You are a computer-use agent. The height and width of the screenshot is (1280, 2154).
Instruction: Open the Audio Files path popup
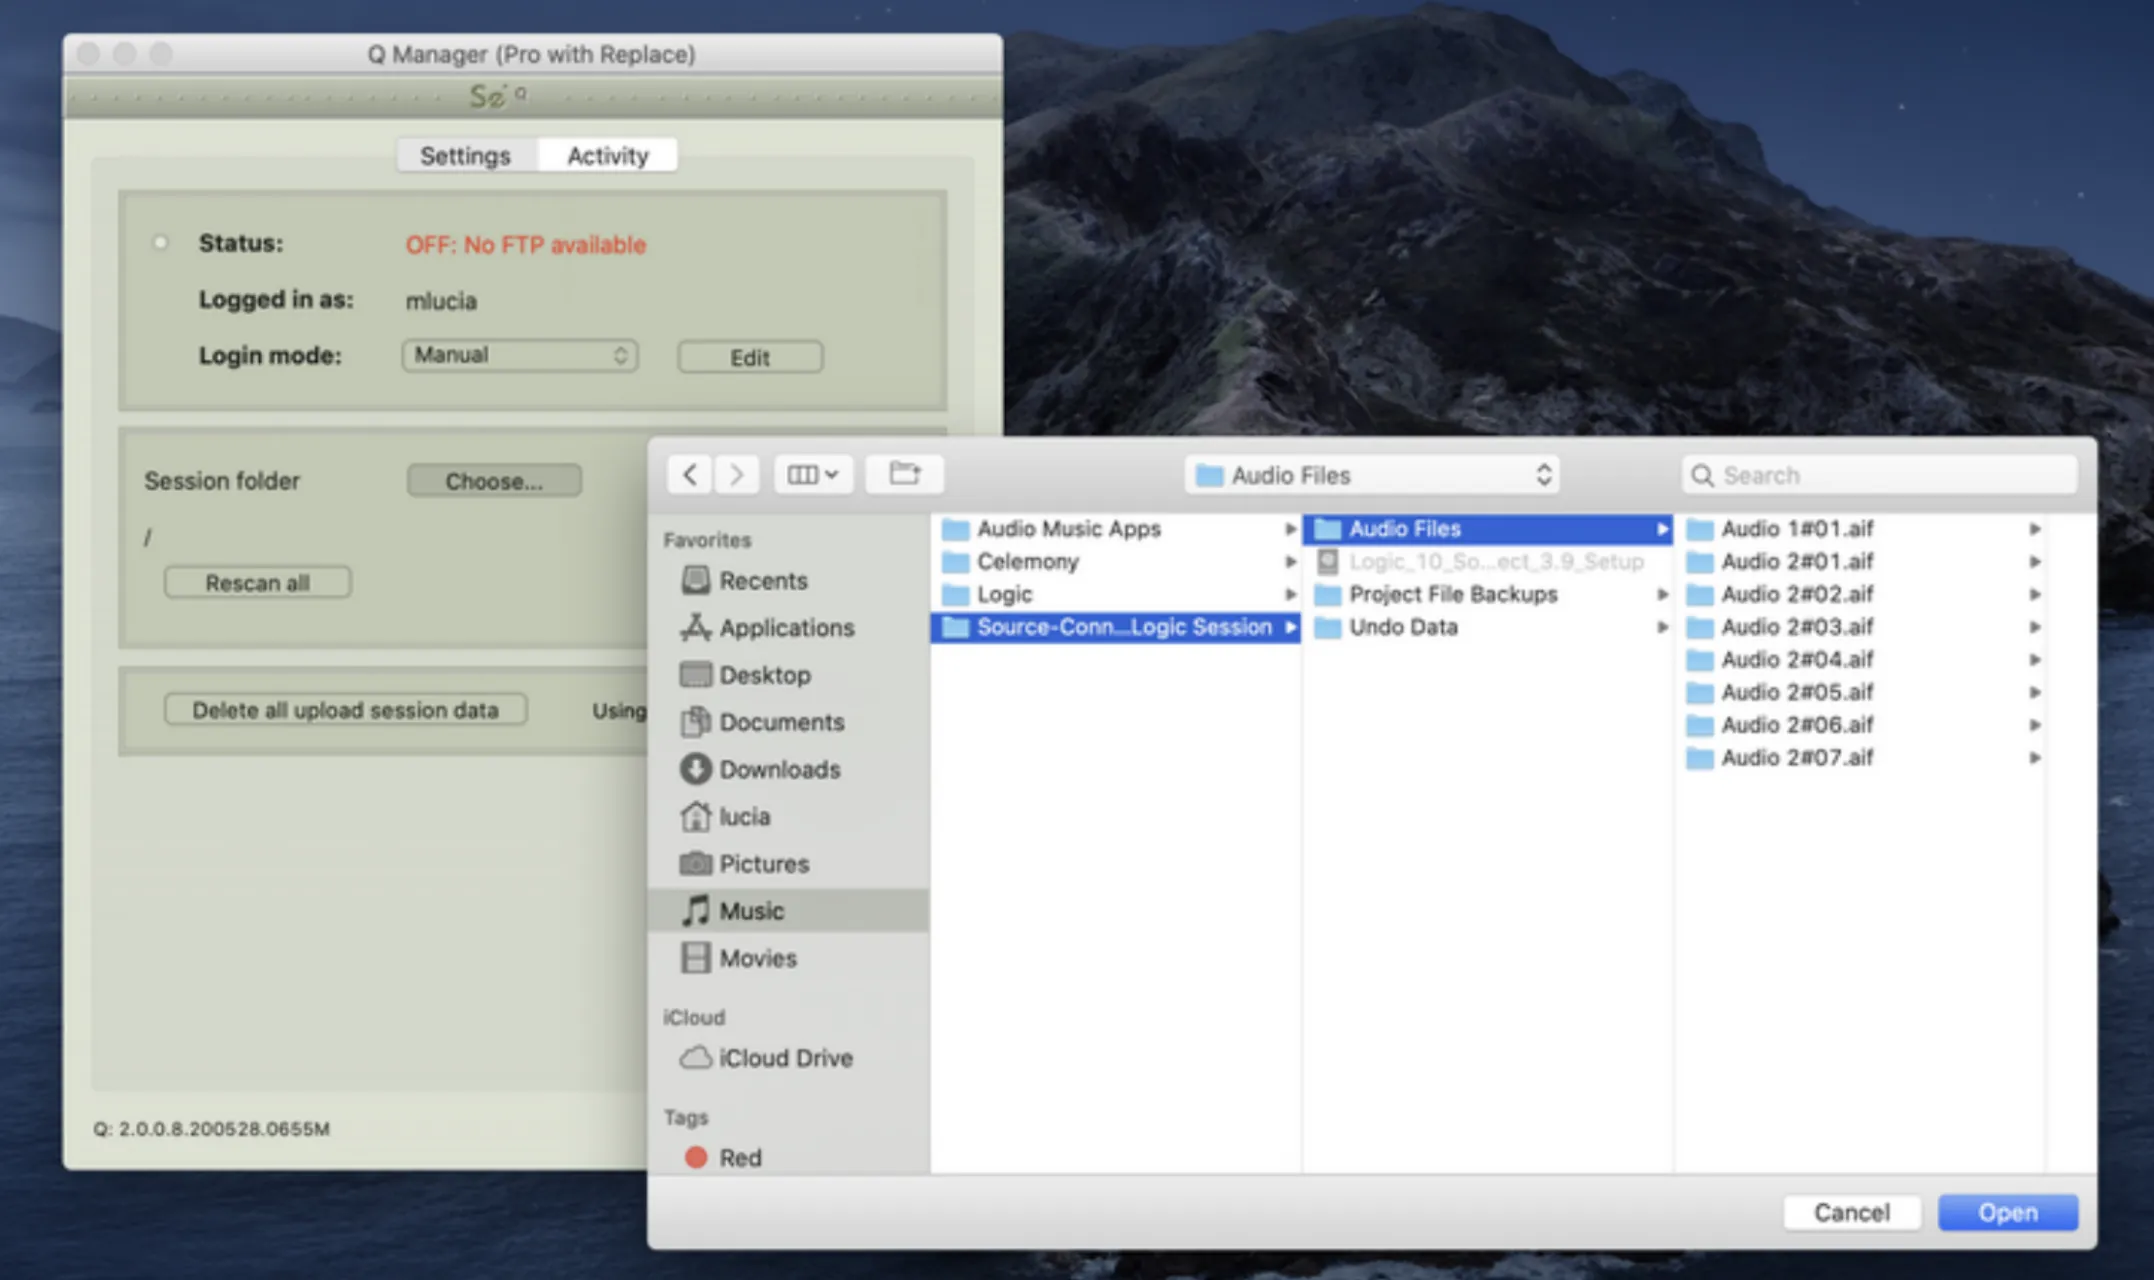[1372, 475]
